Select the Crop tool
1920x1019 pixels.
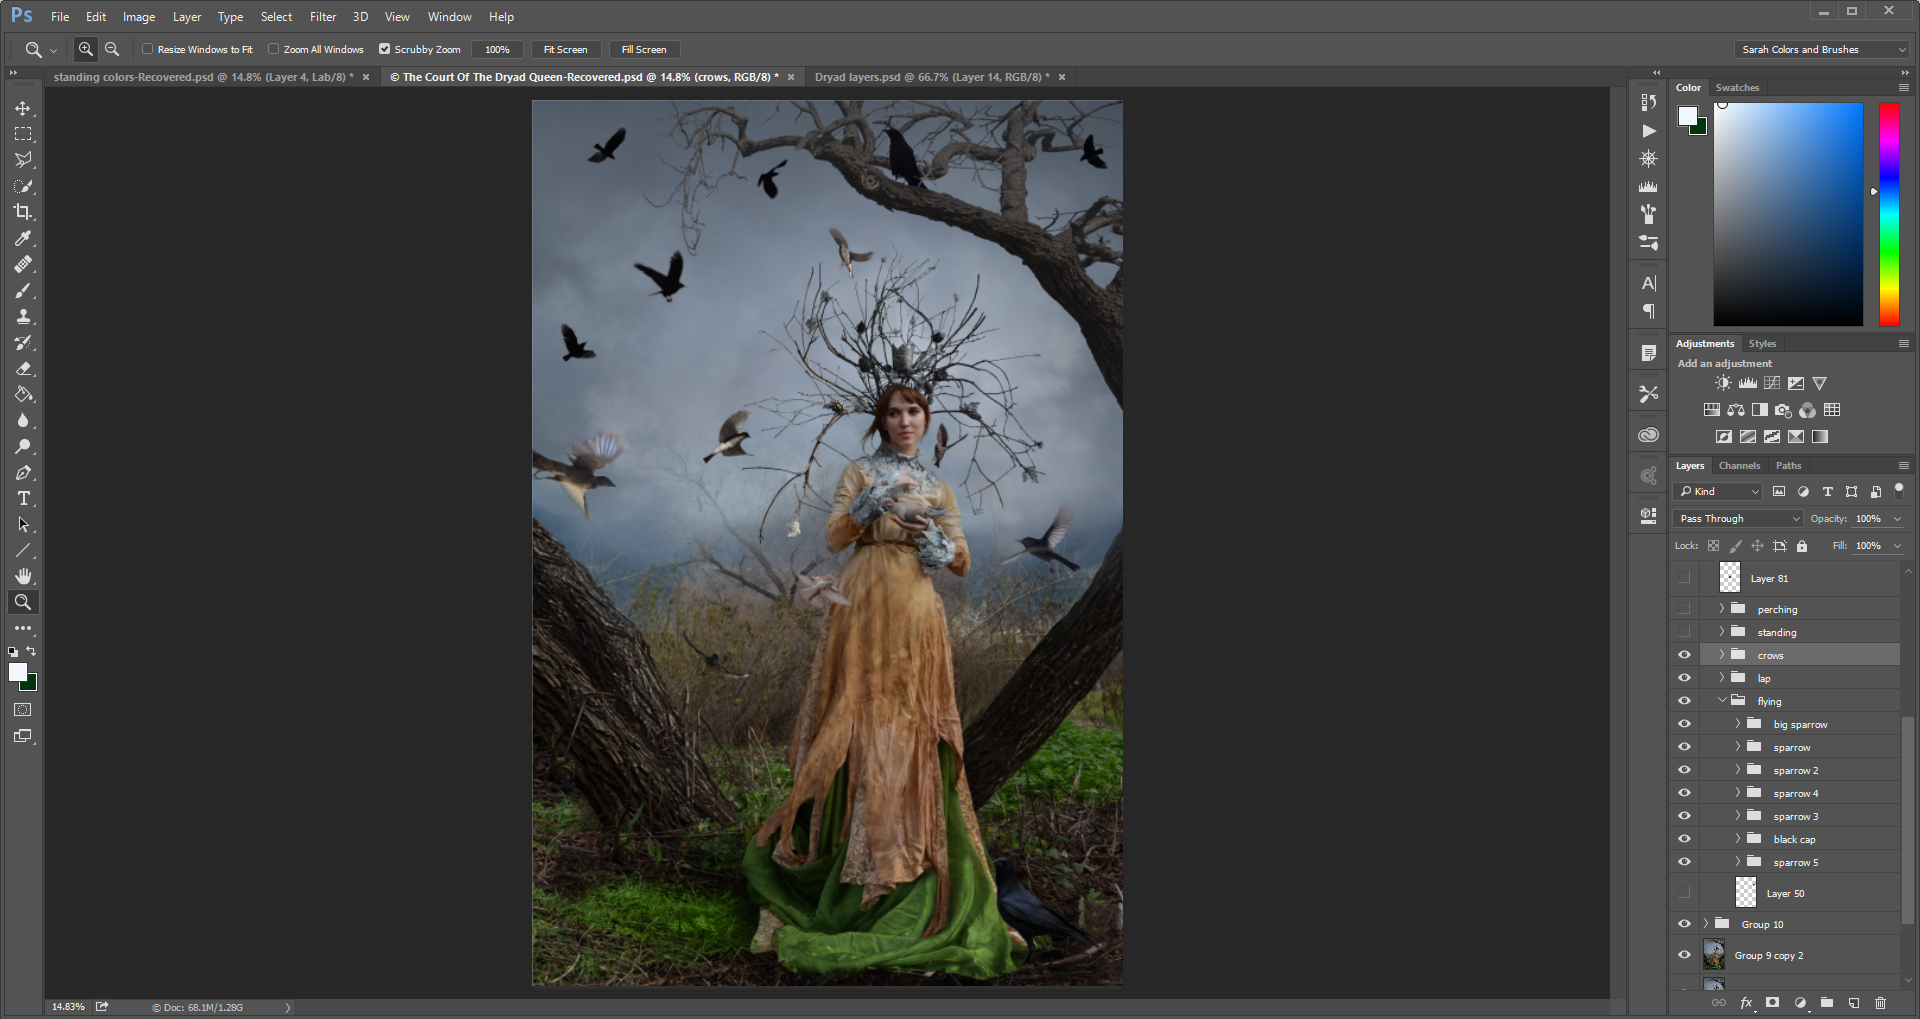(x=22, y=212)
